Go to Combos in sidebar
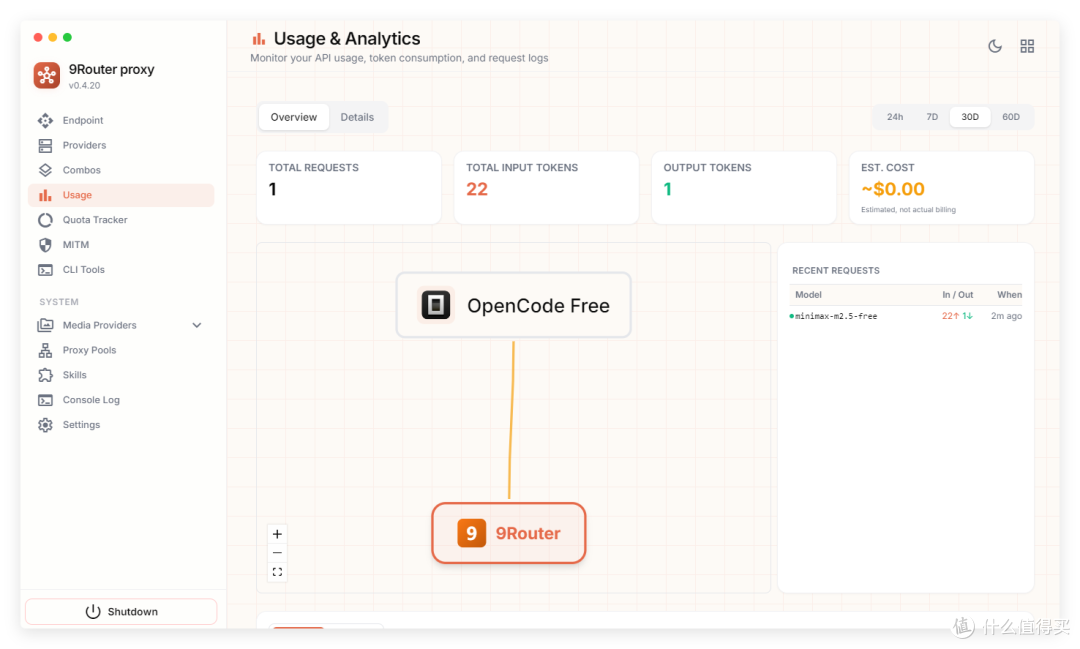1080x649 pixels. pos(121,170)
